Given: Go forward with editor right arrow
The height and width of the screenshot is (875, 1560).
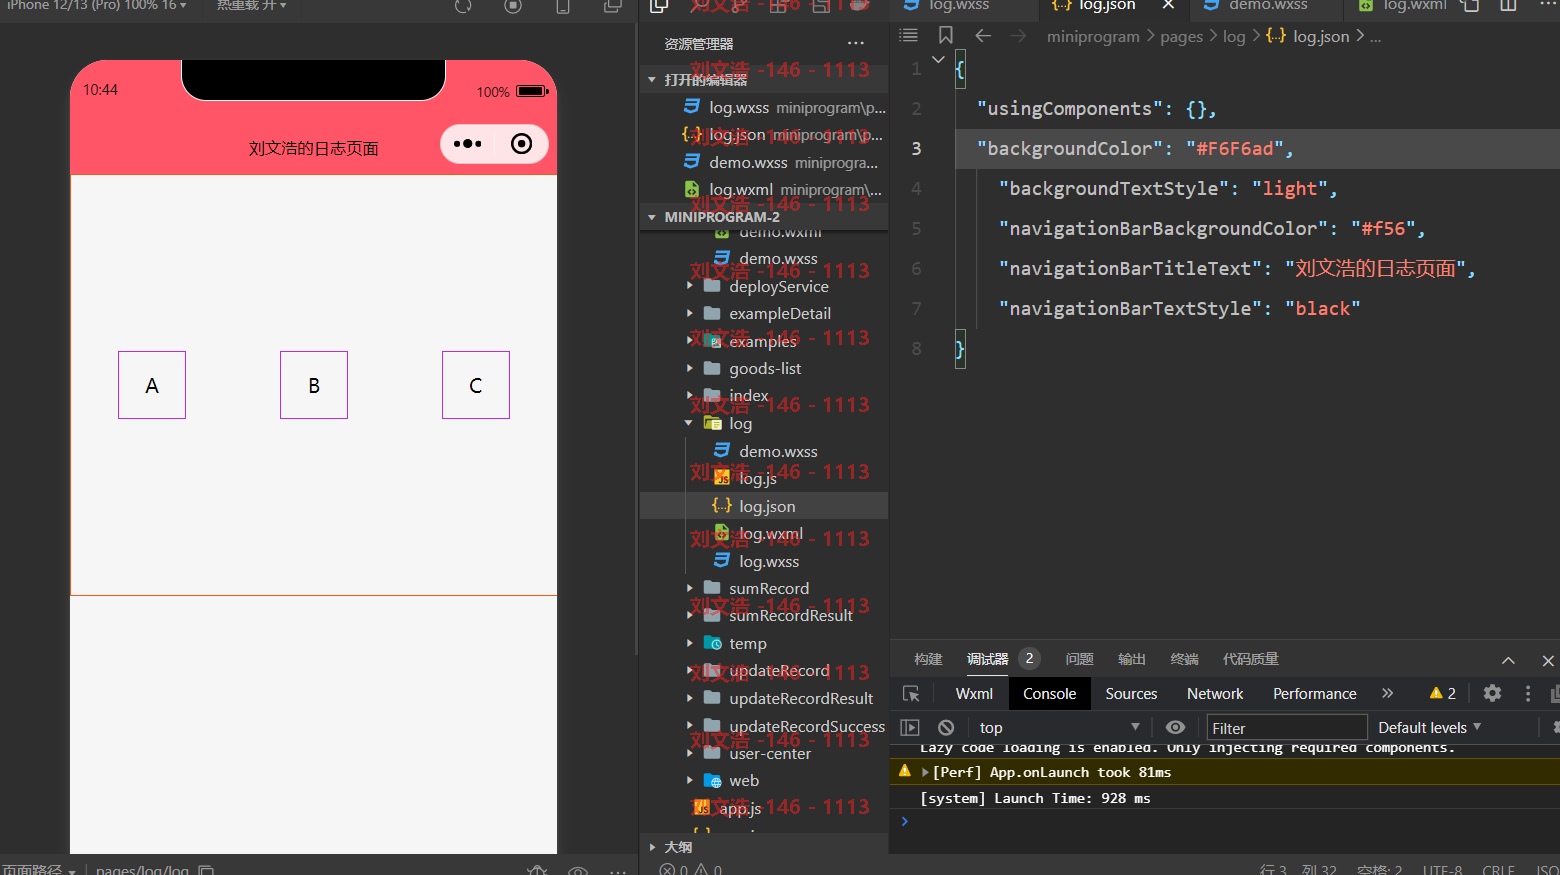Looking at the screenshot, I should [1019, 36].
